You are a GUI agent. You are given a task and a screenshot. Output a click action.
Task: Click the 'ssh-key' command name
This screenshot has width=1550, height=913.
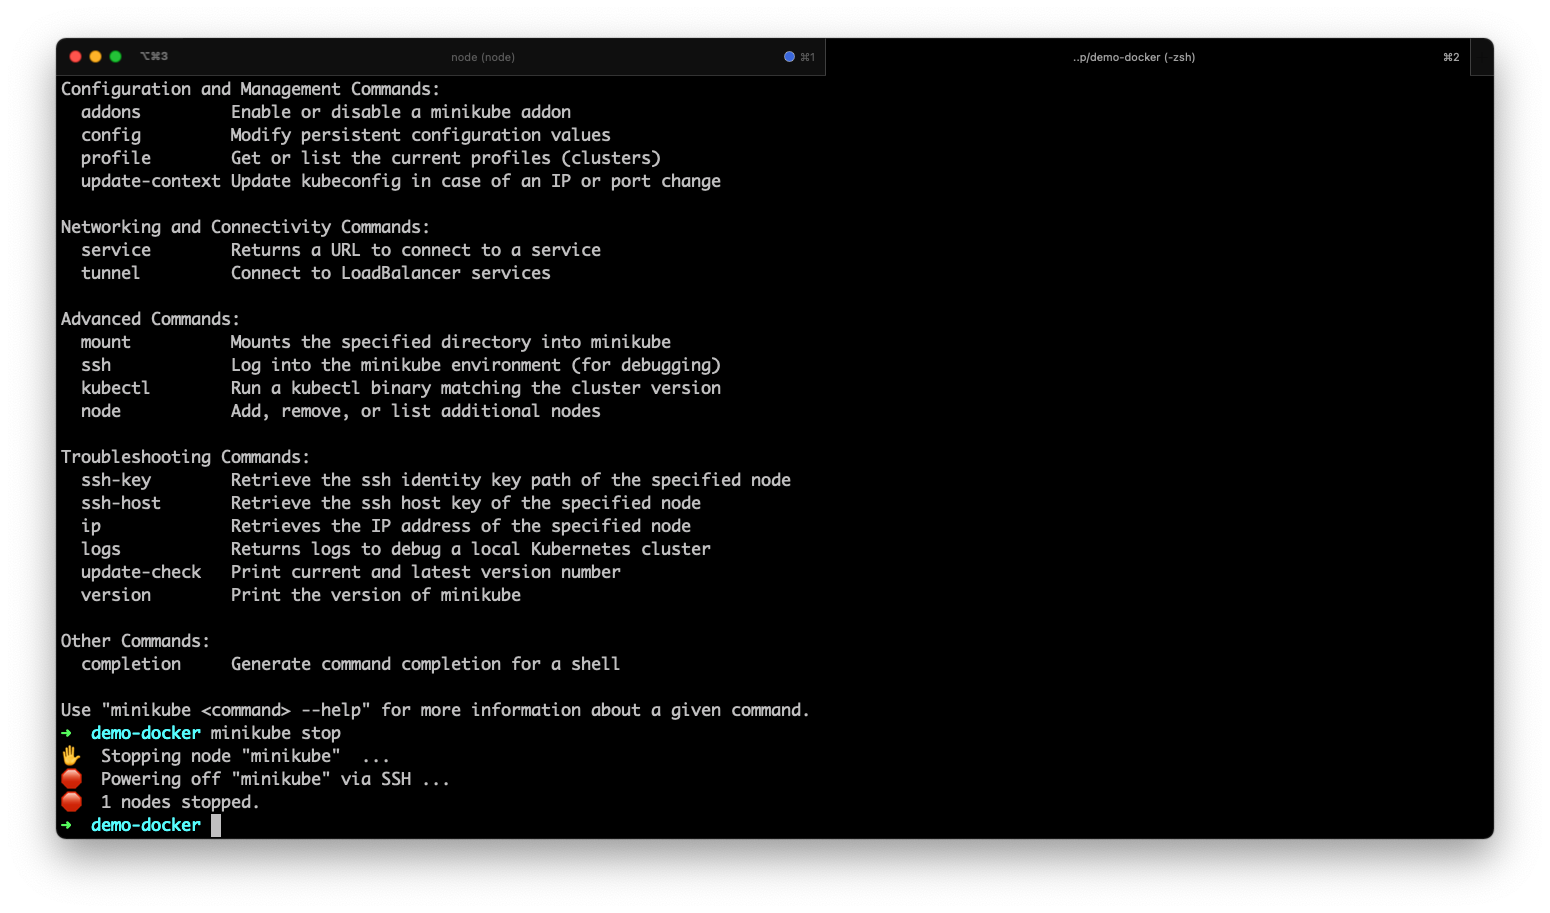116,480
